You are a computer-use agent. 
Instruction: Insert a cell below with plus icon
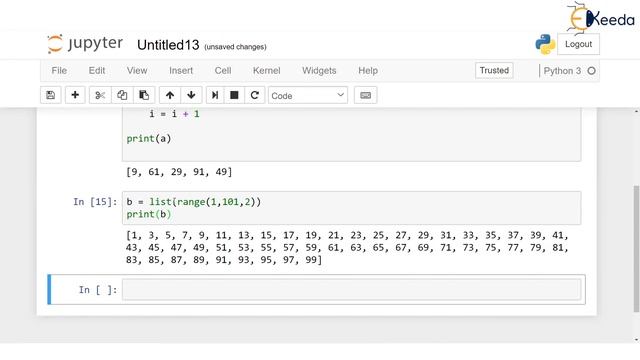75,95
